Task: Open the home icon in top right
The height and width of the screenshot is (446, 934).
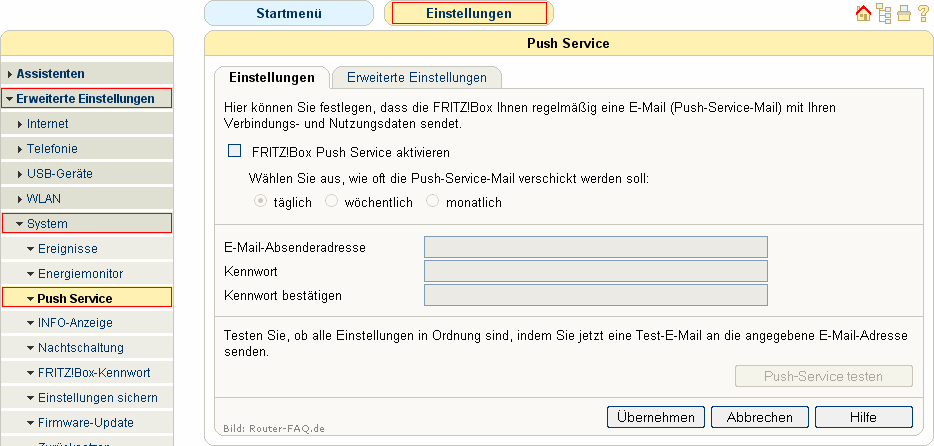Action: (x=863, y=14)
